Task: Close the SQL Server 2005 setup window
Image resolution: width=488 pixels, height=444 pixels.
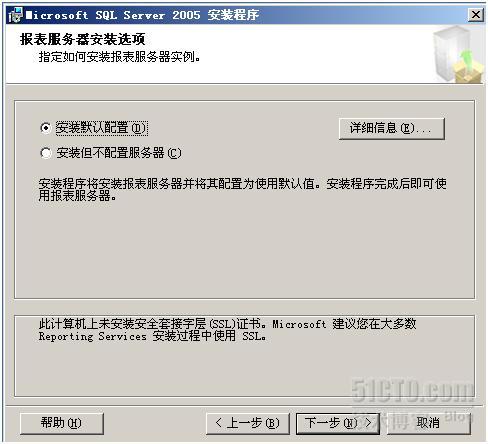Action: click(x=475, y=15)
